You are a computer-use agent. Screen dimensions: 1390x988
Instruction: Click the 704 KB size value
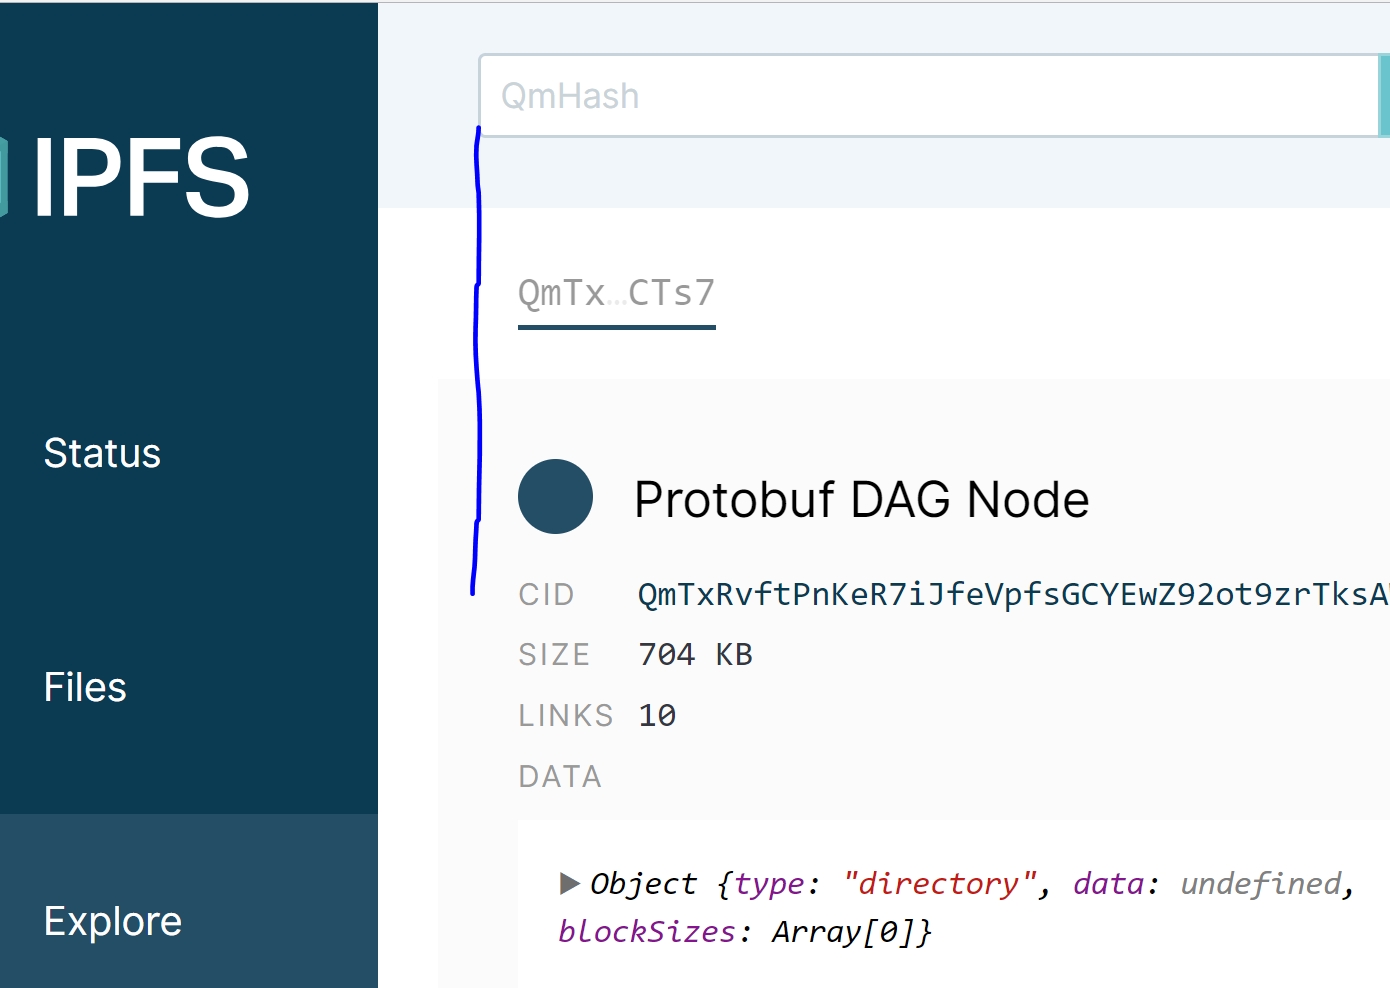coord(694,654)
